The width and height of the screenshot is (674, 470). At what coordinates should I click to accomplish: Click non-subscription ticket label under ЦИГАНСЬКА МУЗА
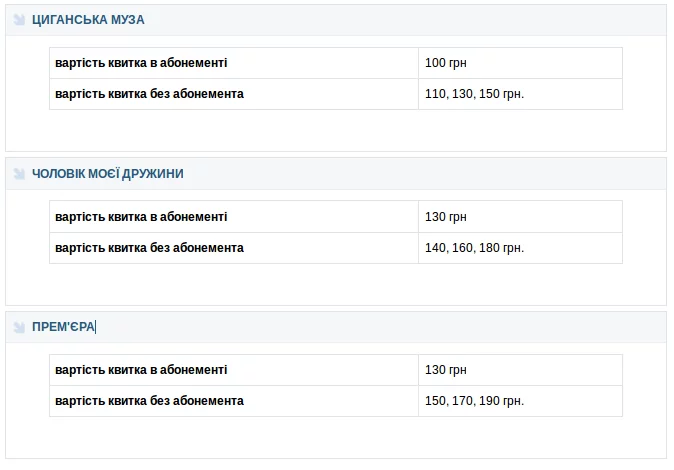pos(149,94)
